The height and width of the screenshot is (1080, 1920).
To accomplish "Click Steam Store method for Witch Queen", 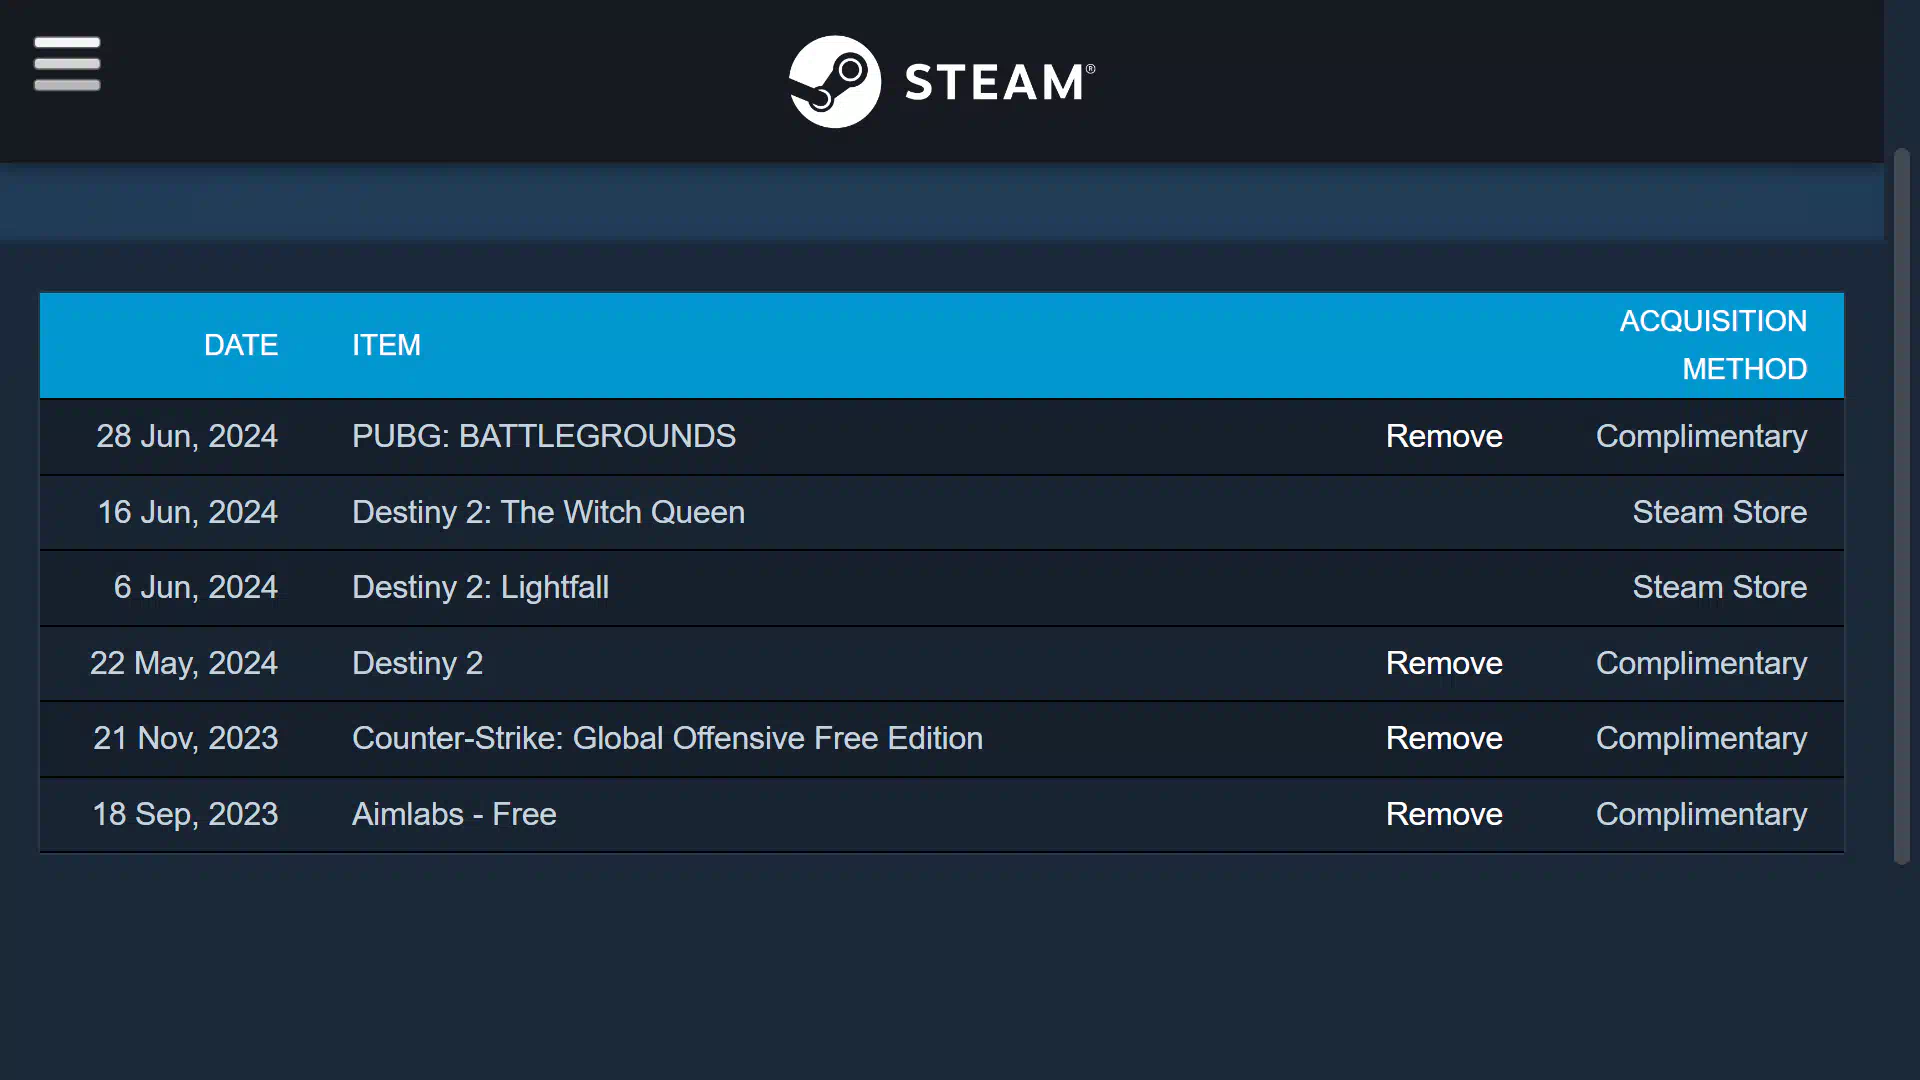I will tap(1719, 513).
